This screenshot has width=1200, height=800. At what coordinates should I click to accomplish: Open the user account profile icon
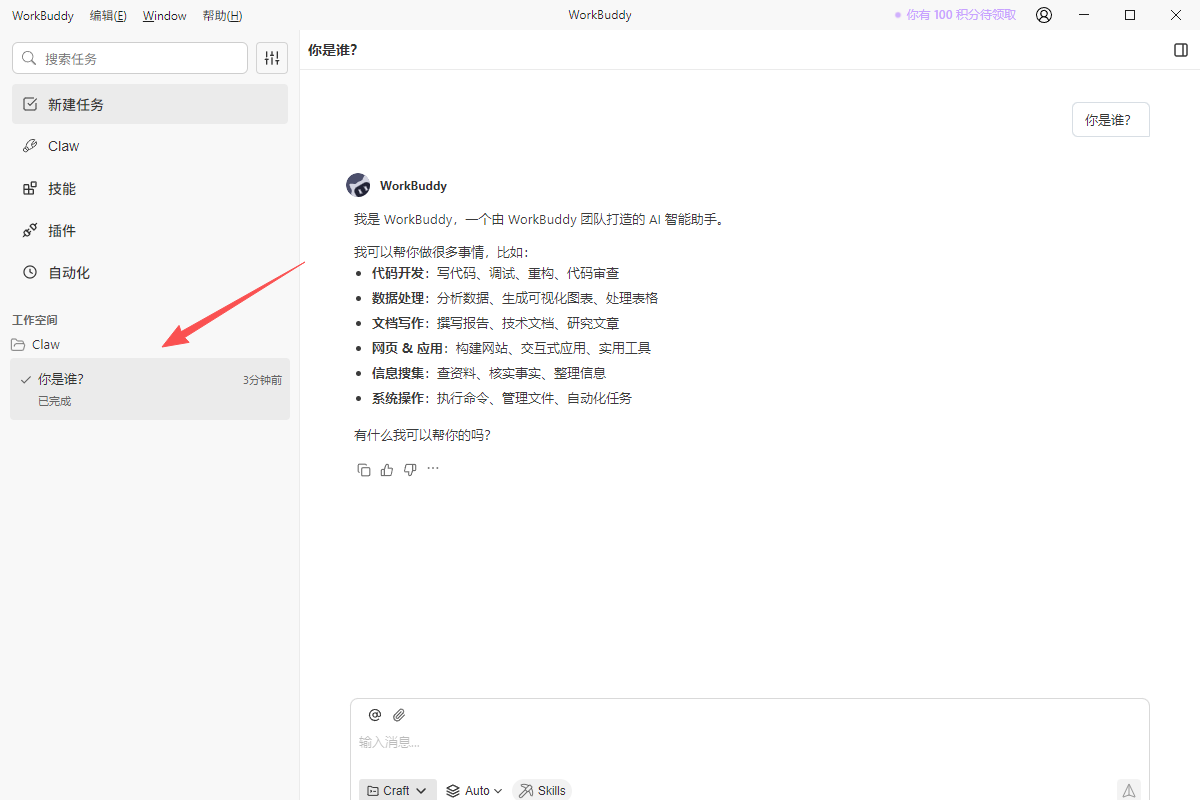[x=1044, y=15]
